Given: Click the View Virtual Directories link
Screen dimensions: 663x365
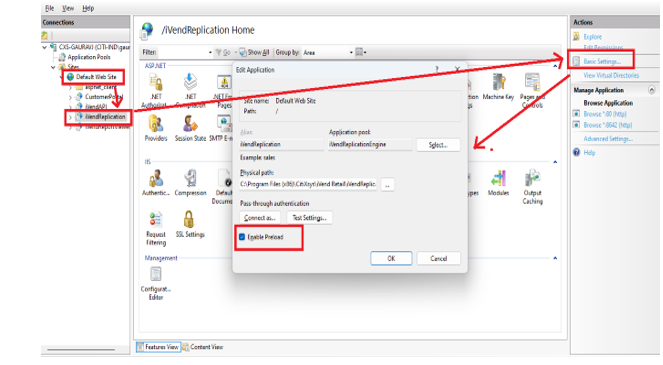Looking at the screenshot, I should click(x=611, y=75).
